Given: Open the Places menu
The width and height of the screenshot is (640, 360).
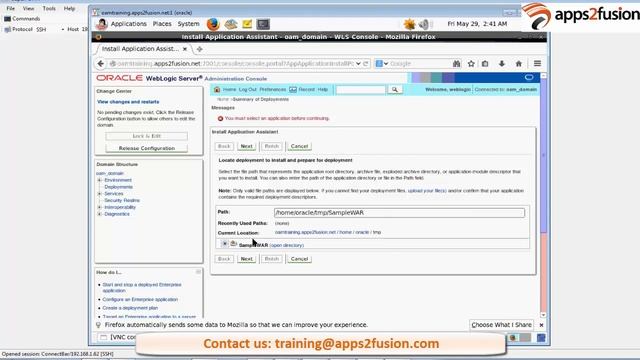Looking at the screenshot, I should point(162,24).
